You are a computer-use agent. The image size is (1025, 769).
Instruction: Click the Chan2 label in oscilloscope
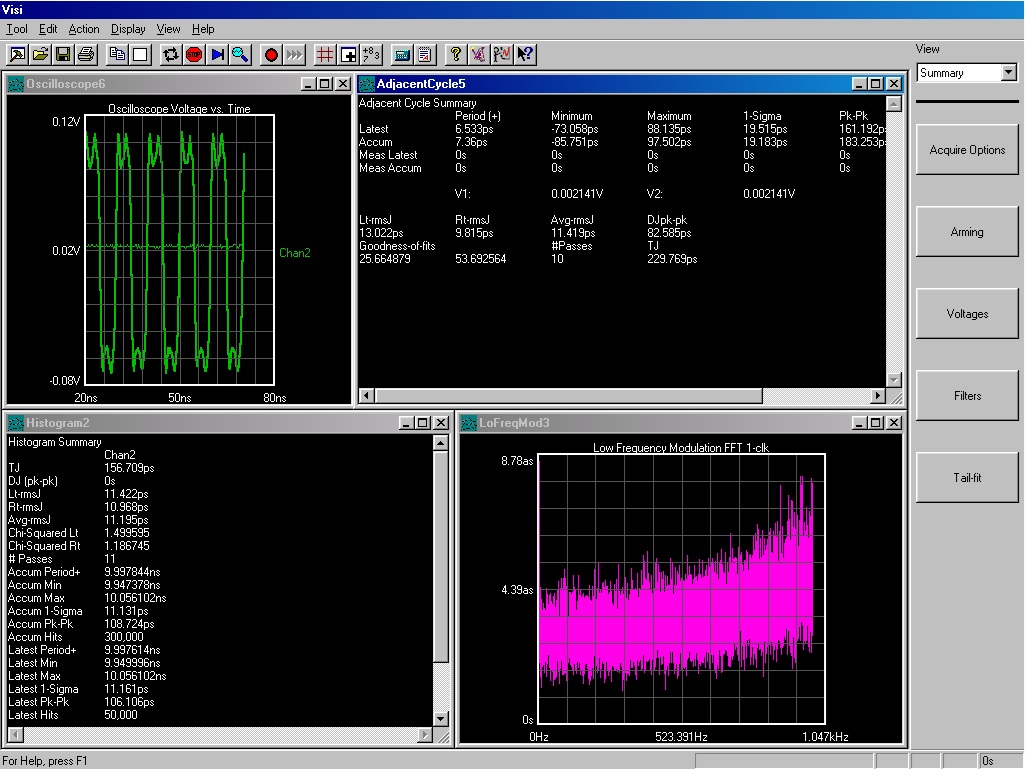(295, 253)
